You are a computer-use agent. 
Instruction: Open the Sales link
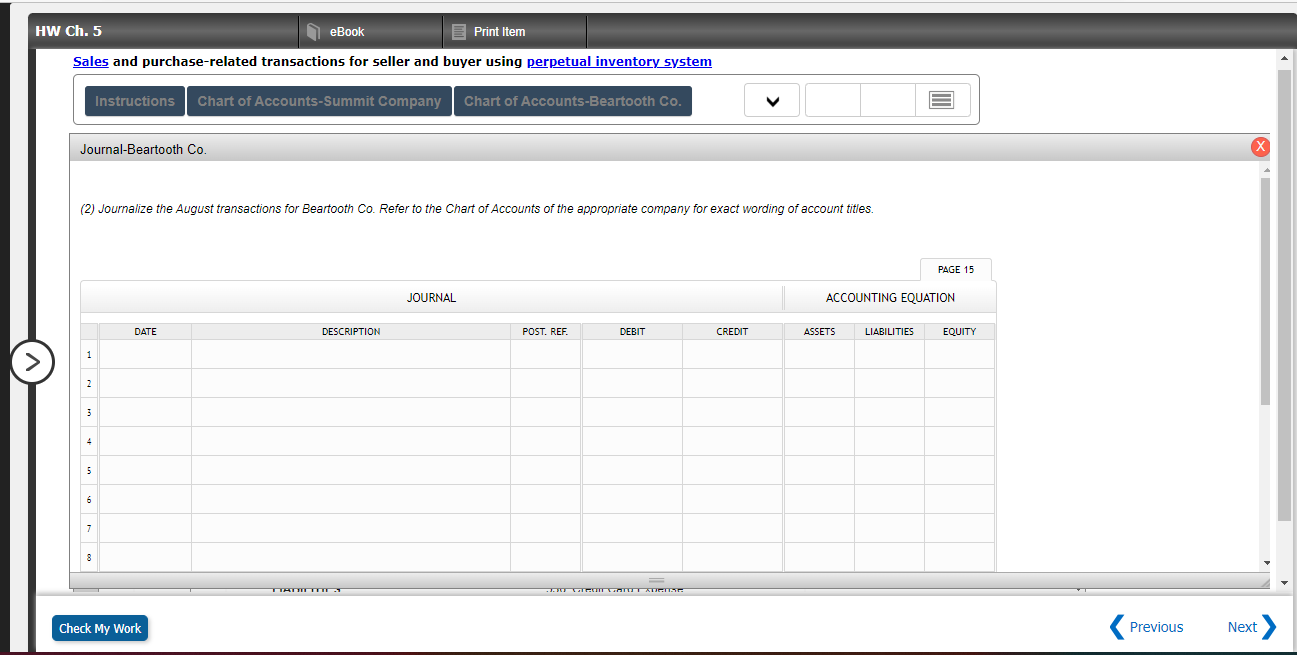click(x=90, y=61)
